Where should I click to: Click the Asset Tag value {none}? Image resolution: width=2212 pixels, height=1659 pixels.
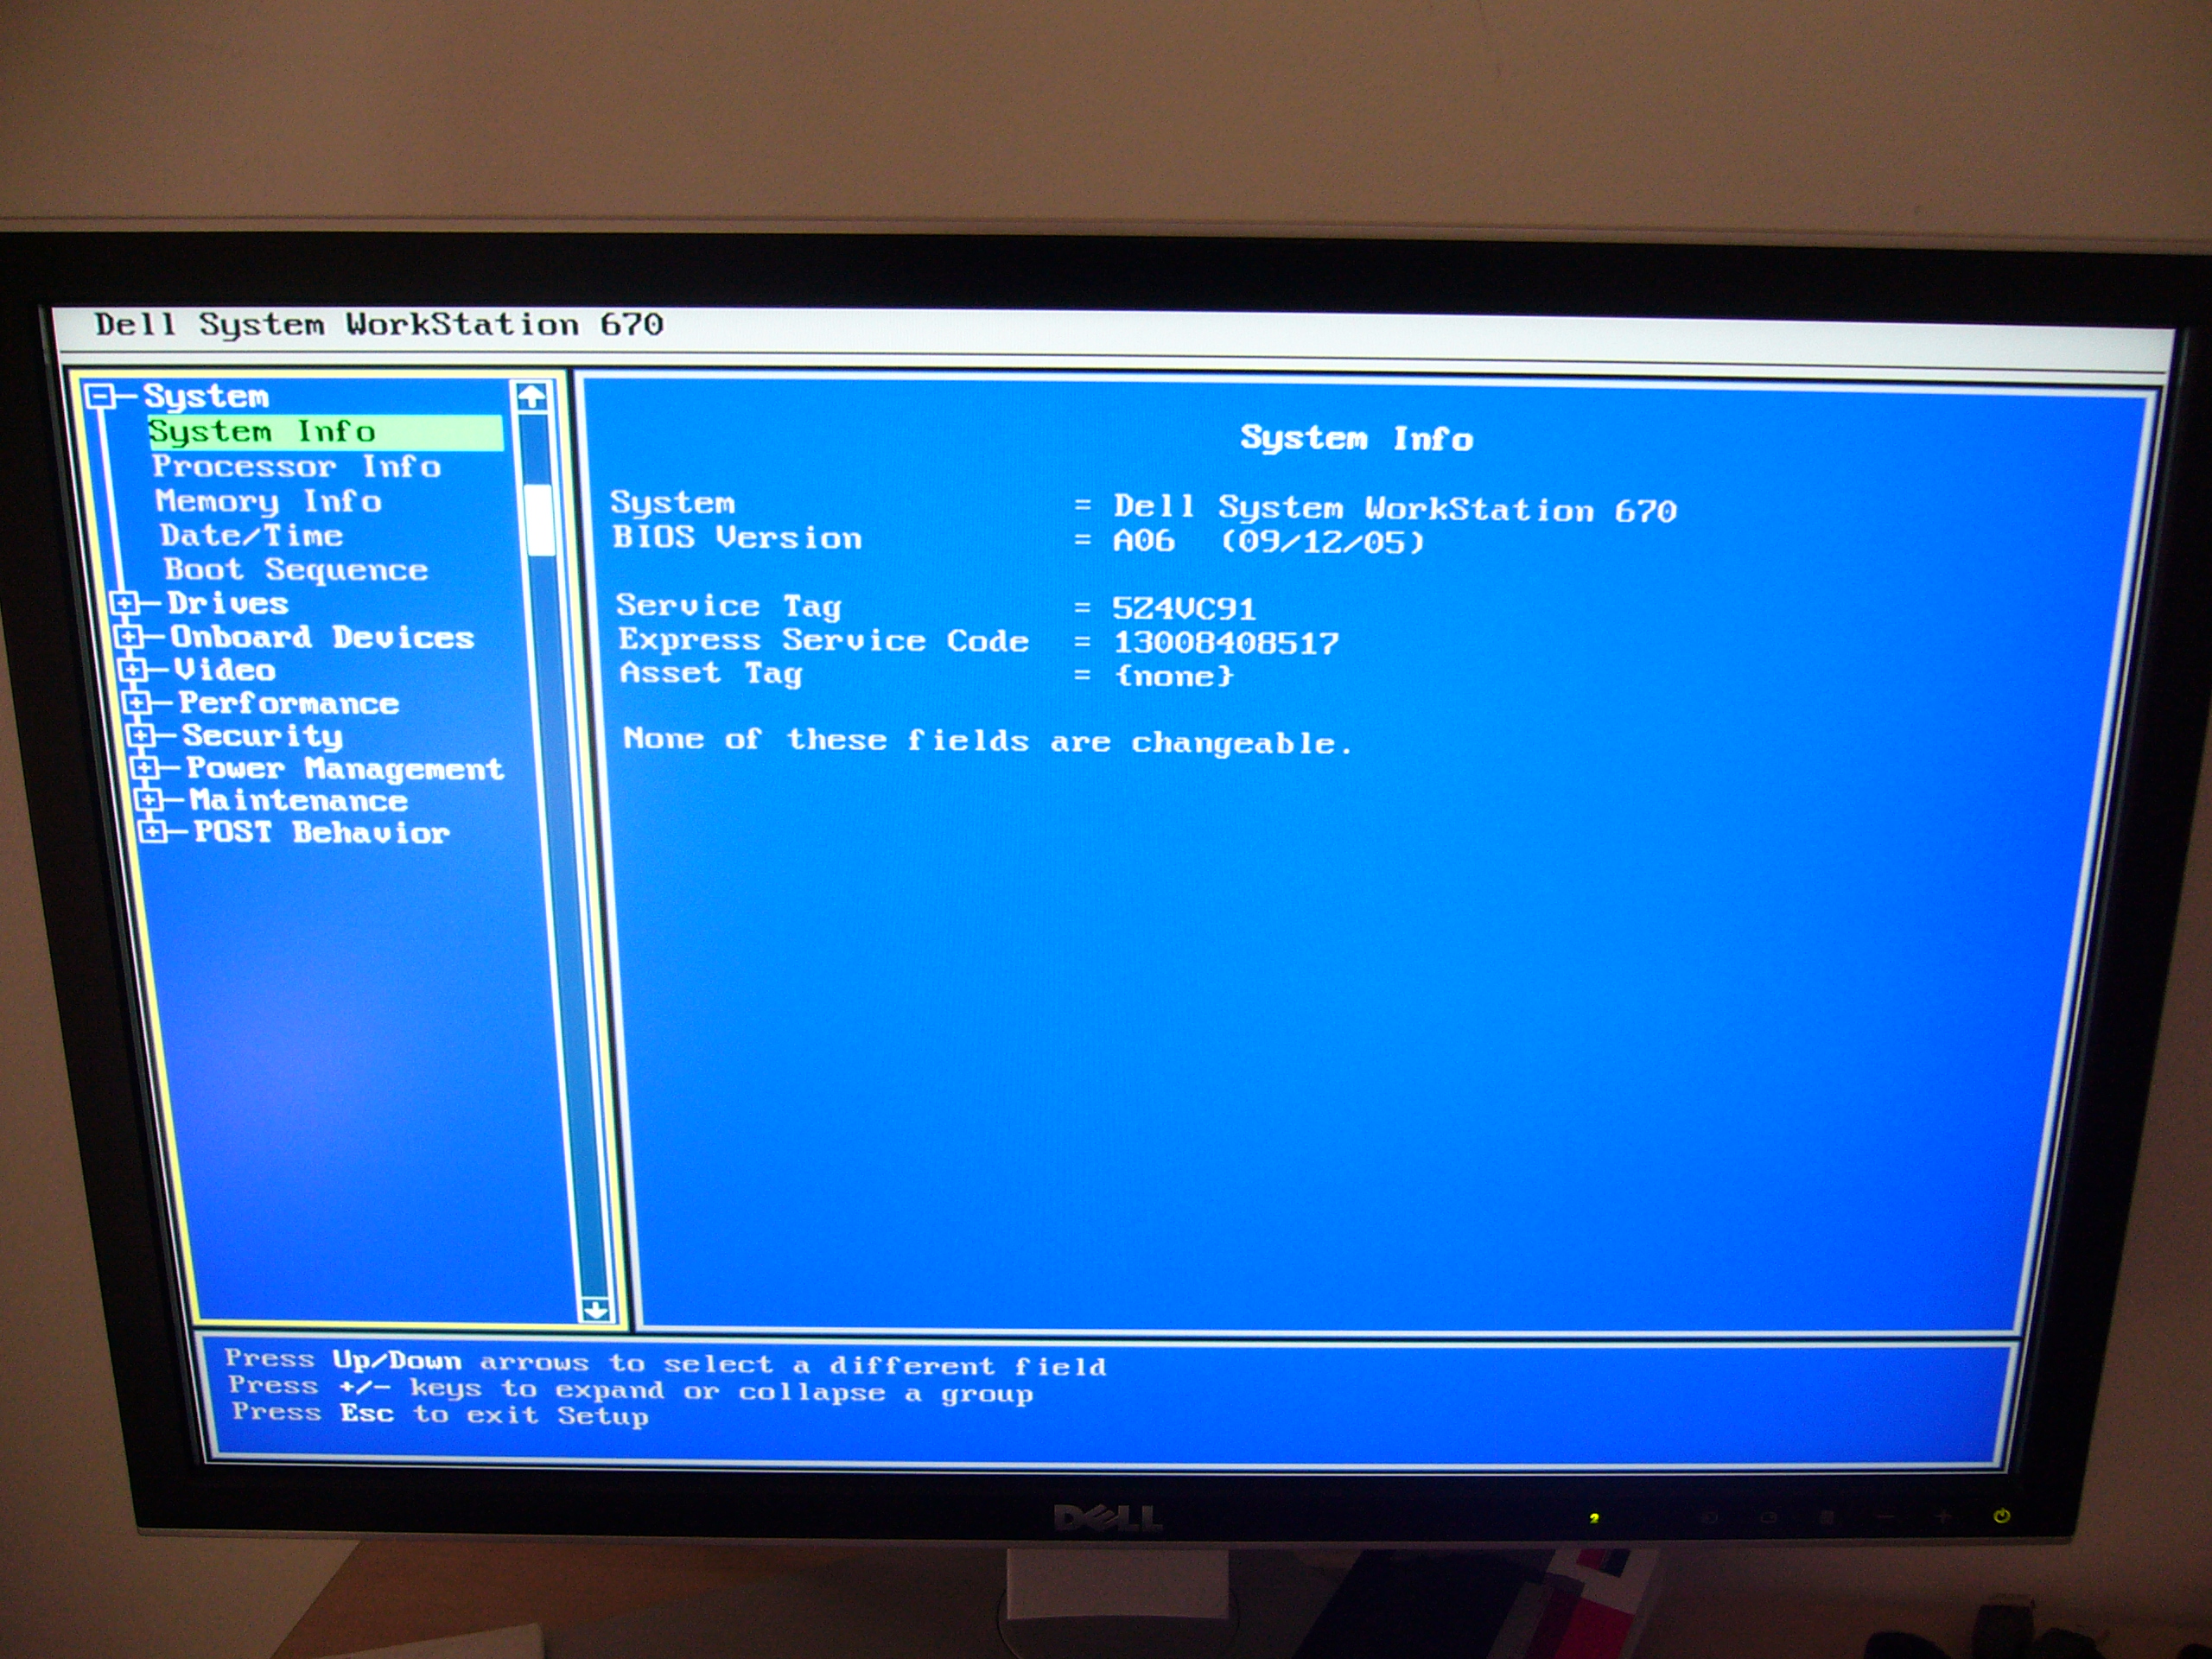pos(1175,677)
